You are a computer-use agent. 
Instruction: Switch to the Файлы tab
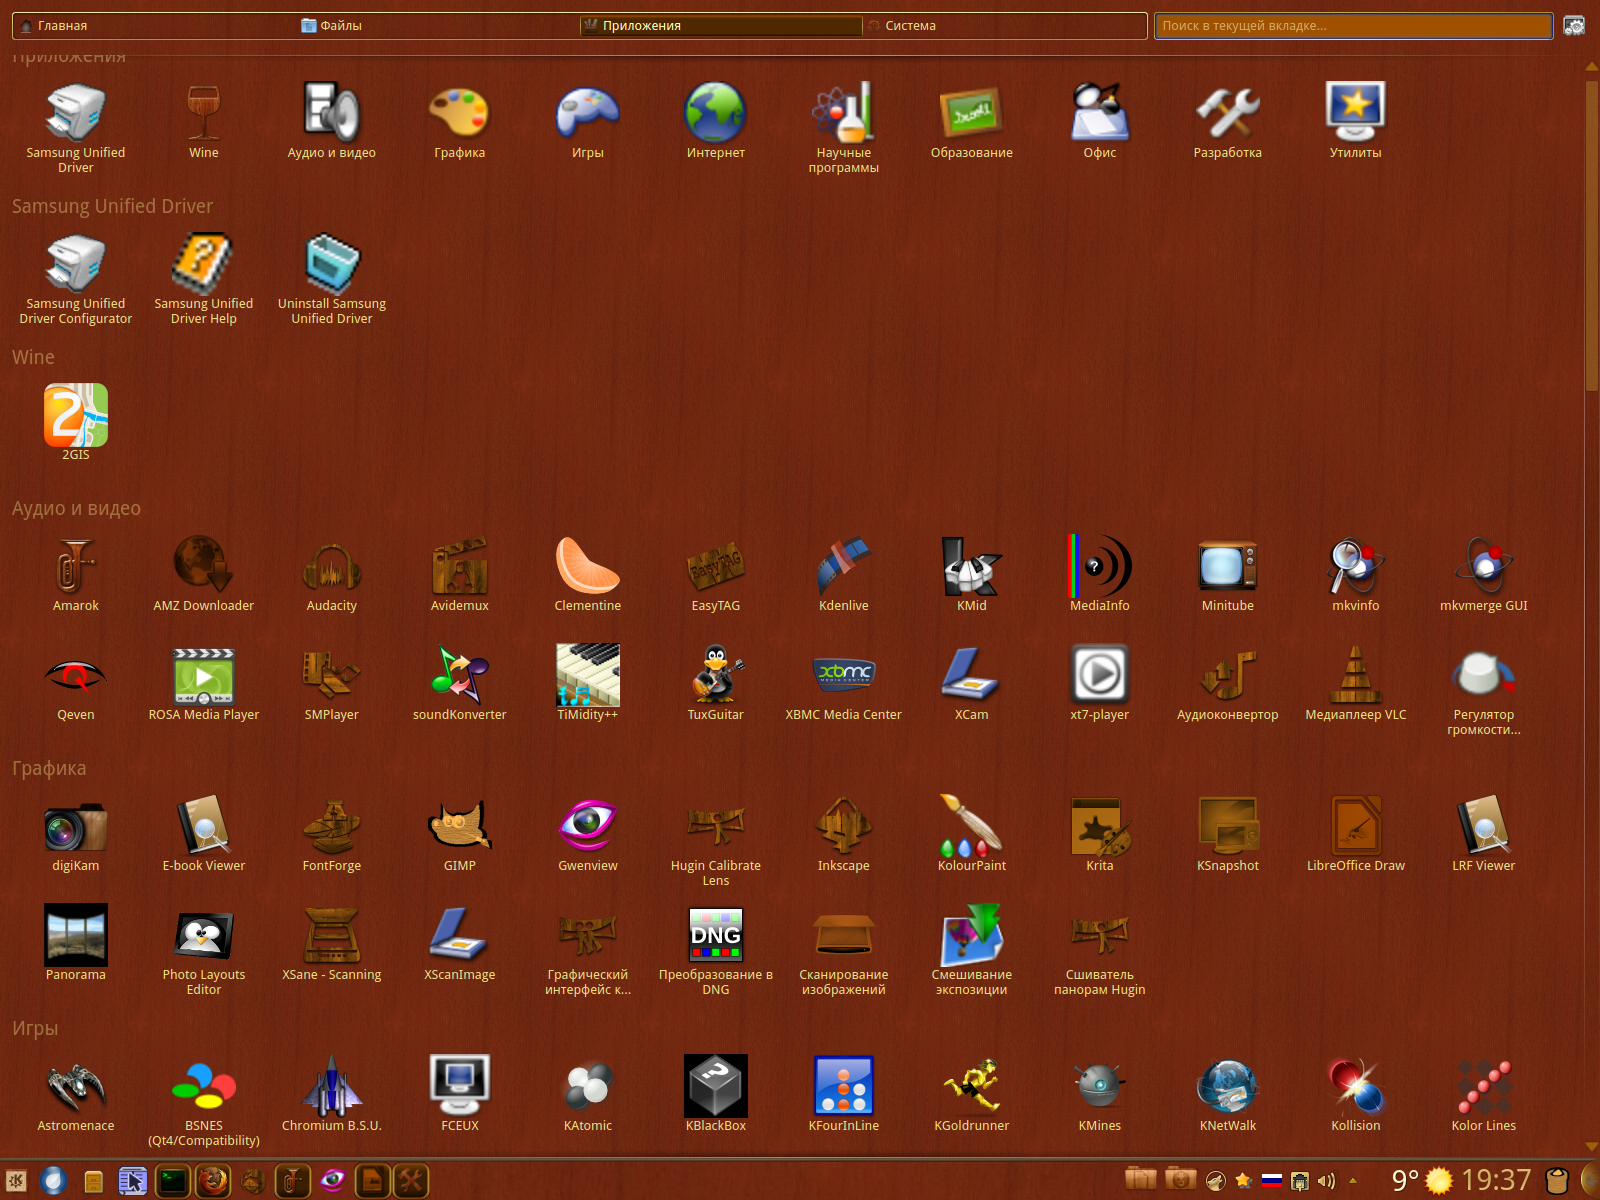point(439,26)
